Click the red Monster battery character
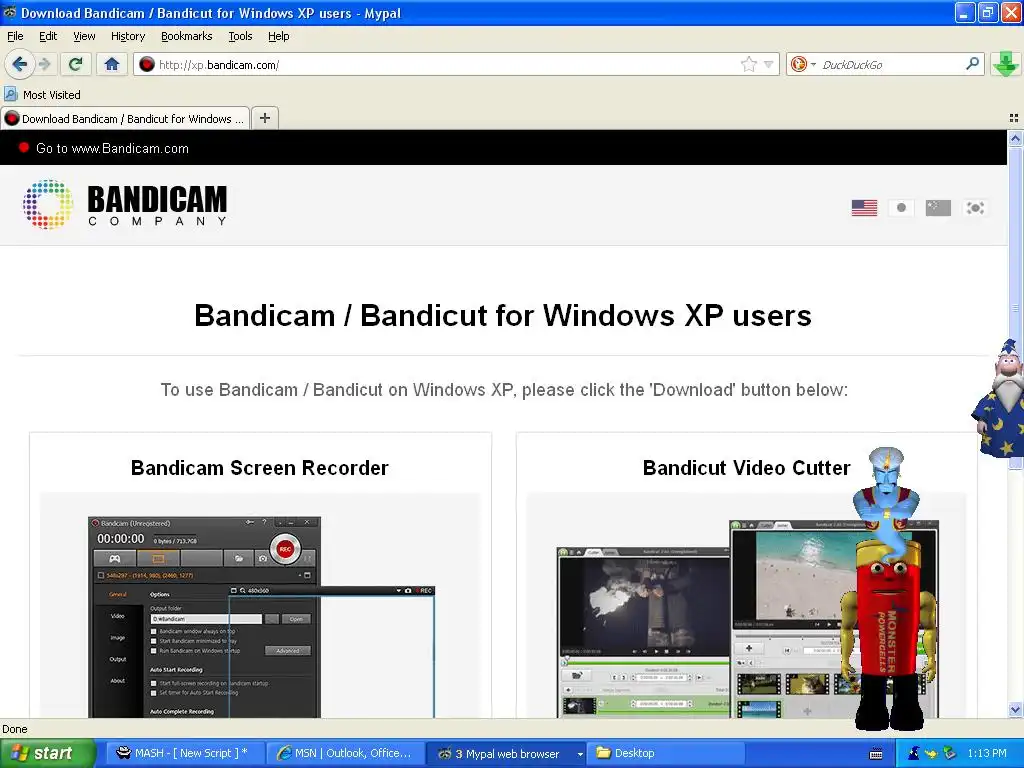 [889, 637]
